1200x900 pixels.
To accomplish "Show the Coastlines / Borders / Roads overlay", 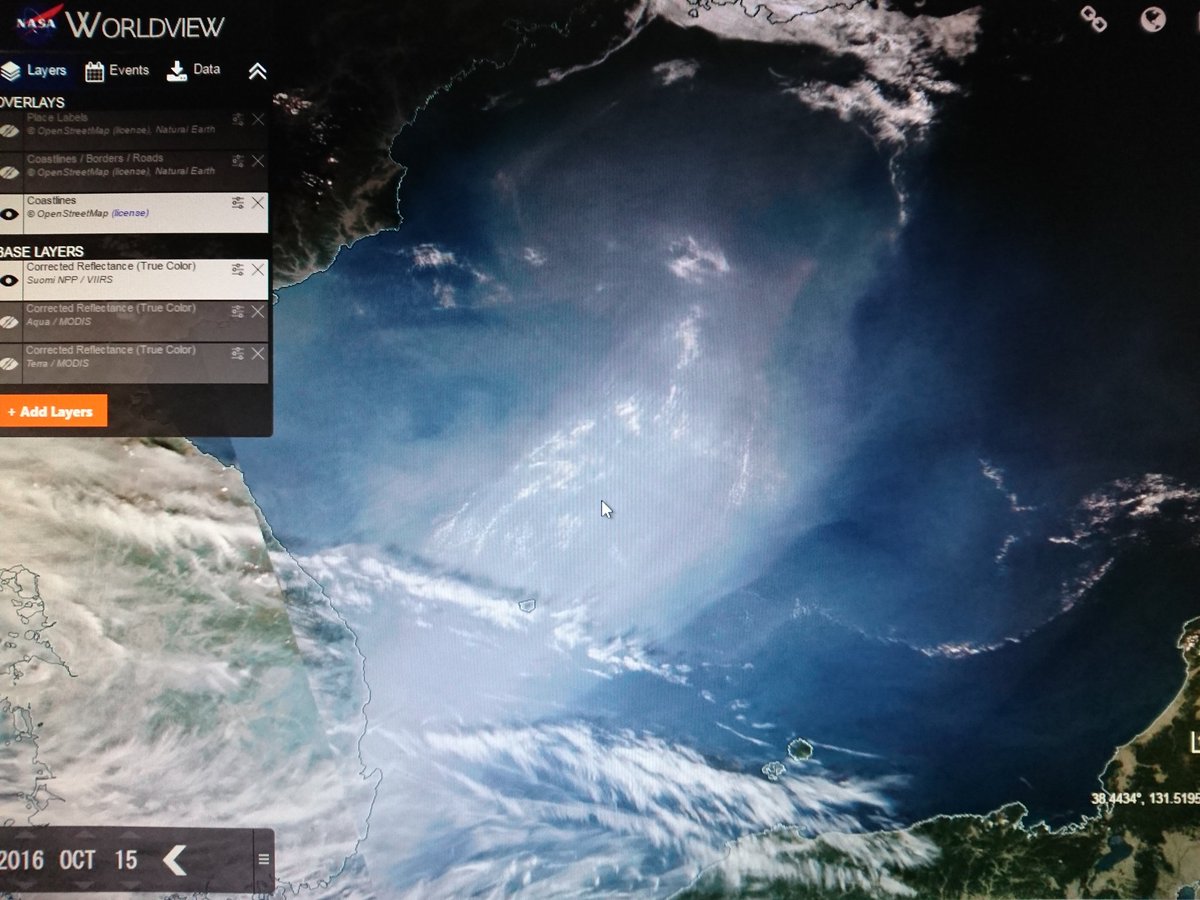I will point(10,171).
